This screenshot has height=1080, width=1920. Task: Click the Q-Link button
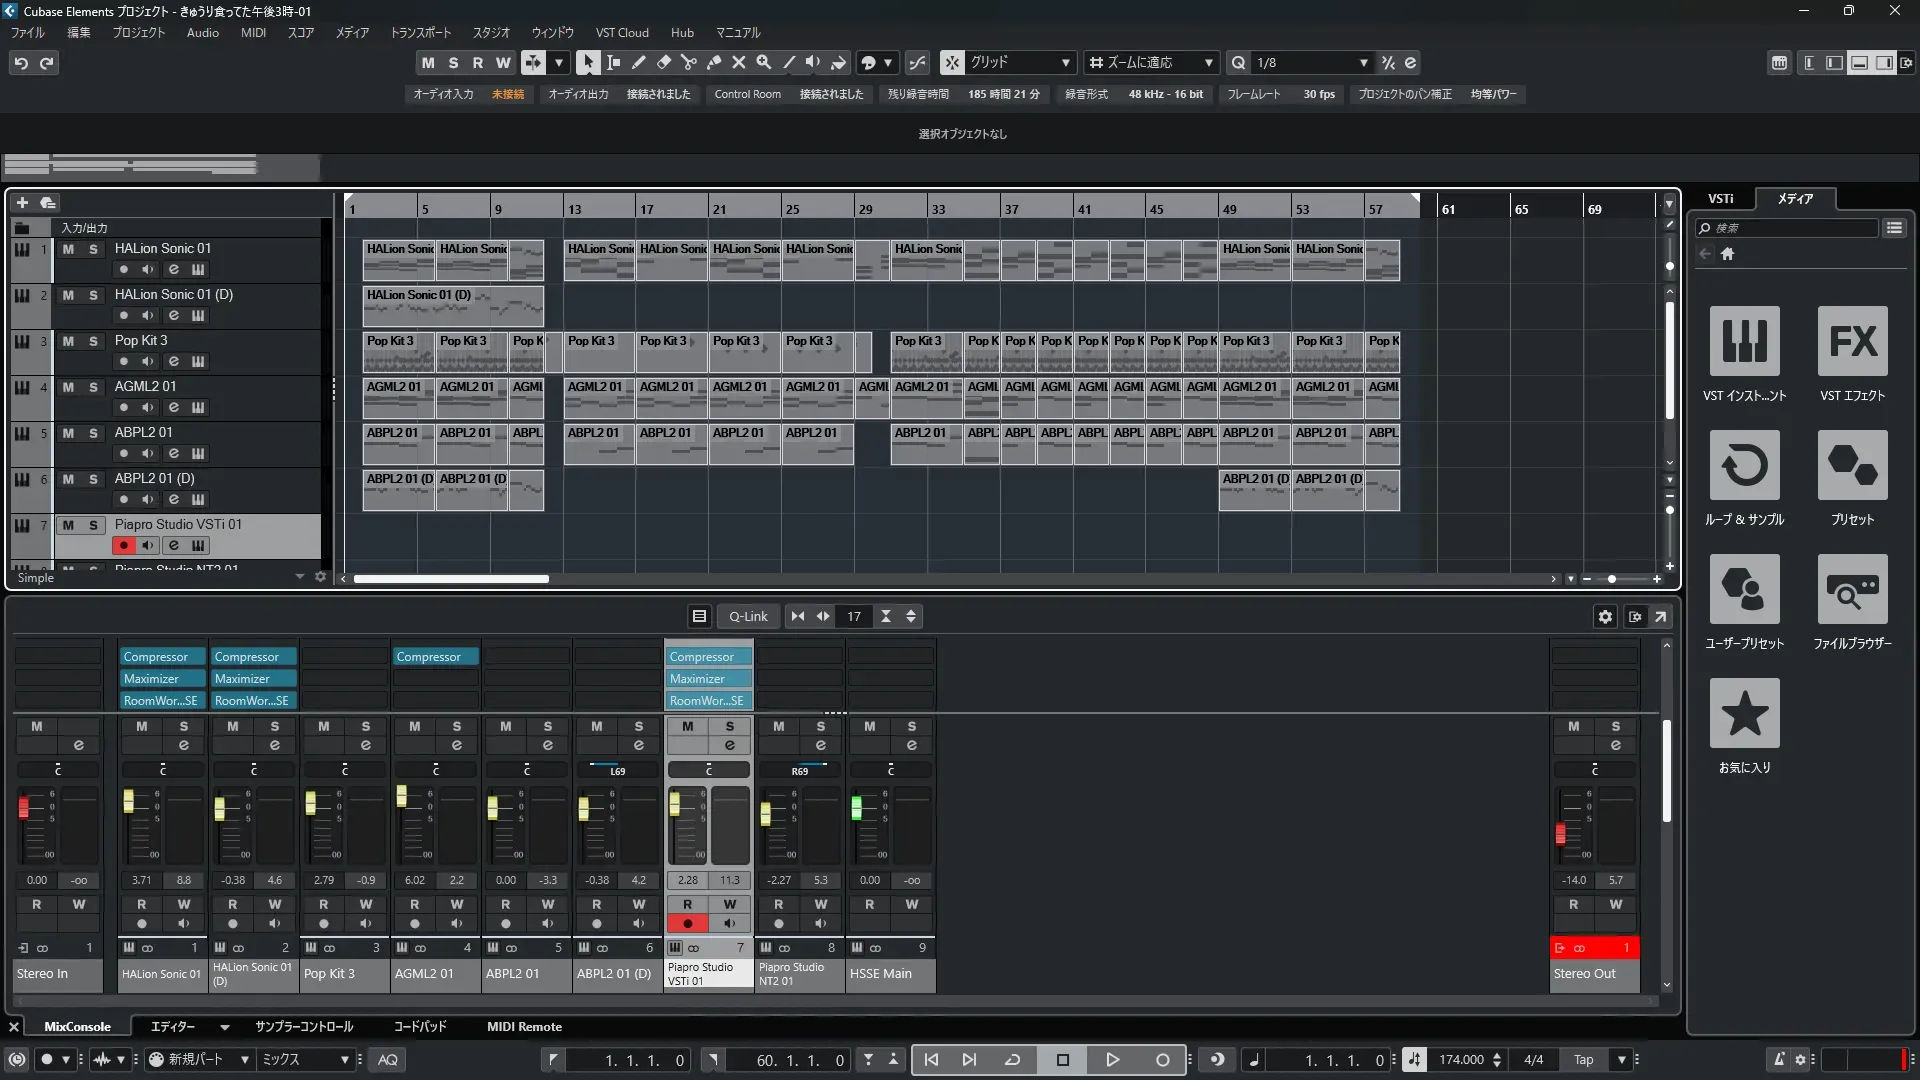pyautogui.click(x=748, y=617)
